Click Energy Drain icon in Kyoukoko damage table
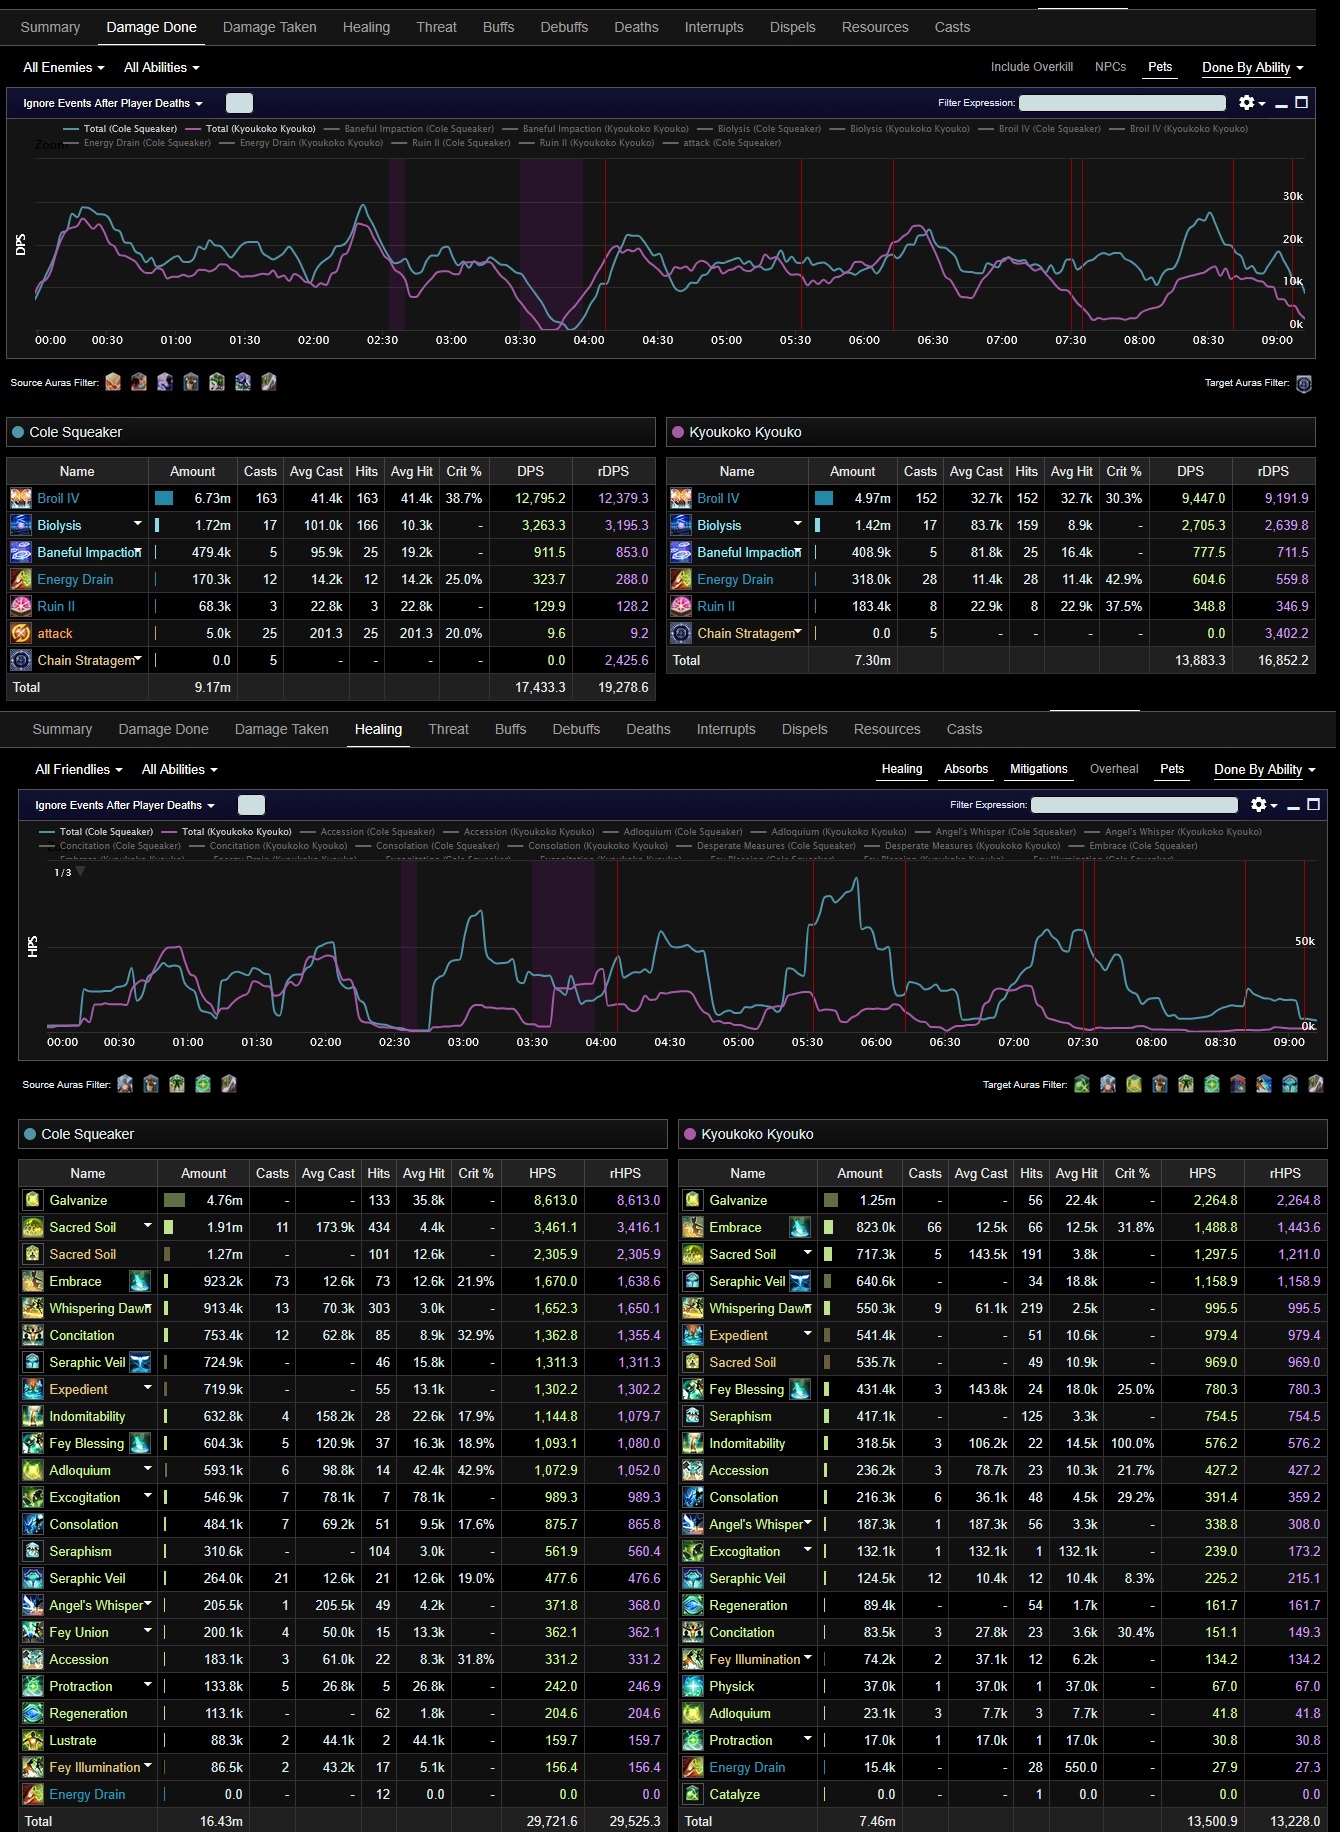The image size is (1340, 1832). (681, 579)
